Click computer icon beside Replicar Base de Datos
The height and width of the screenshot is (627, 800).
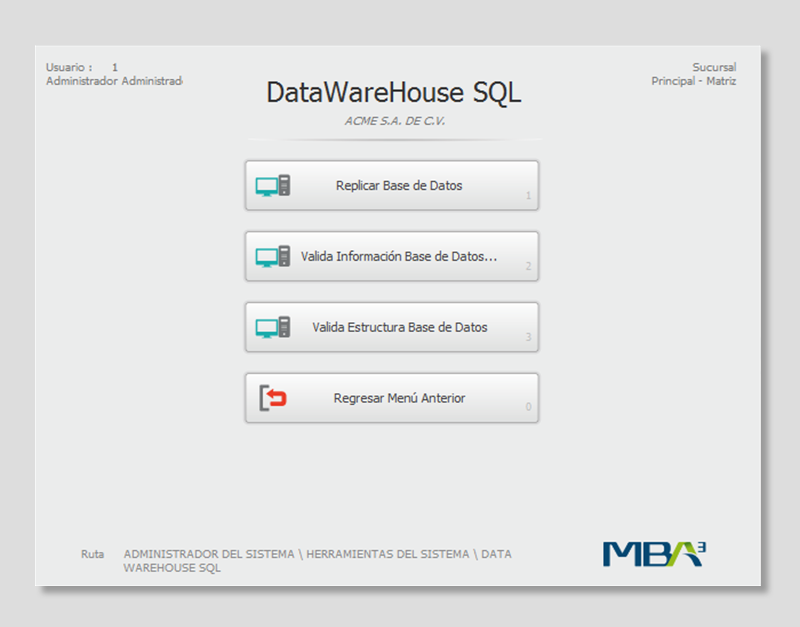[x=273, y=186]
